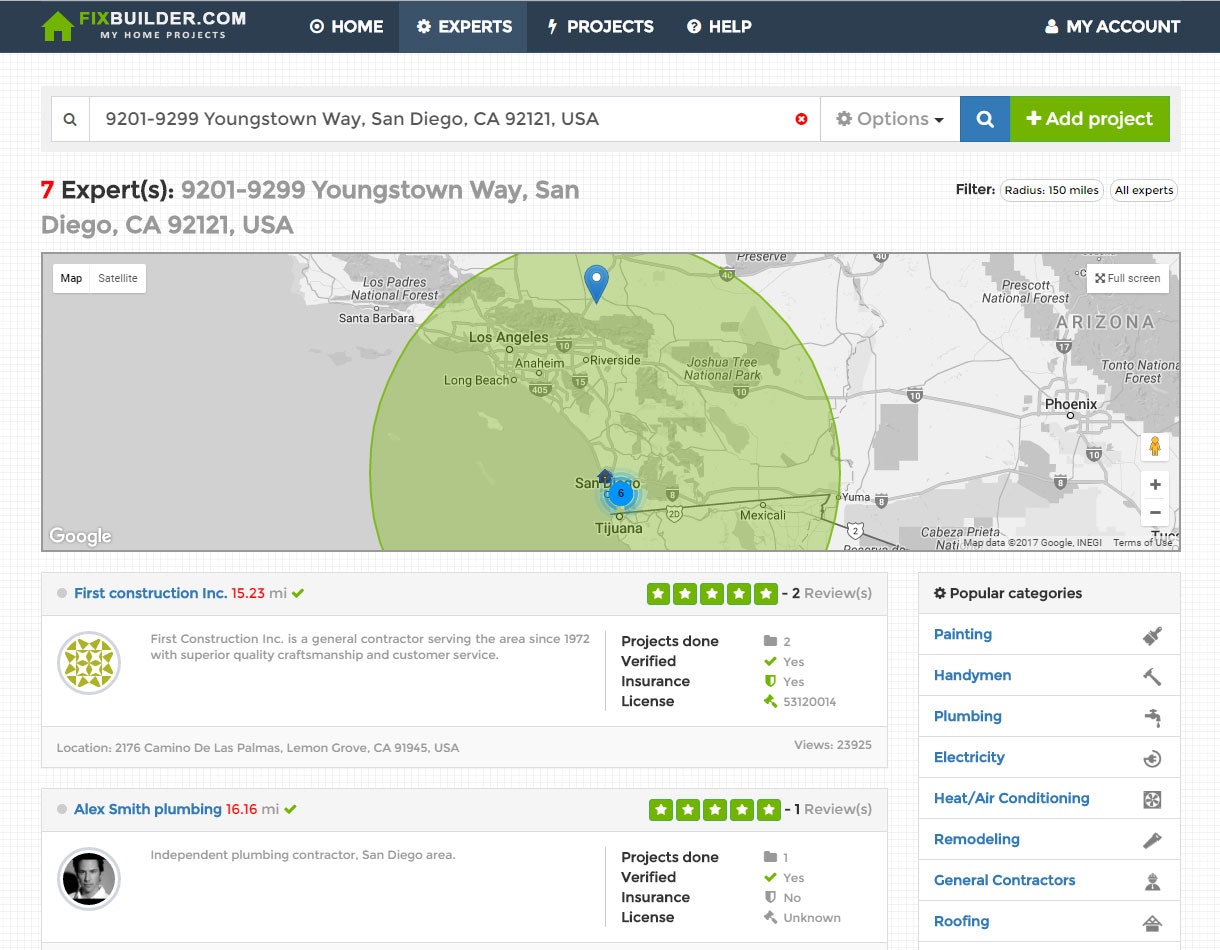
Task: Click Alex Smith plumbing star rating
Action: (714, 810)
